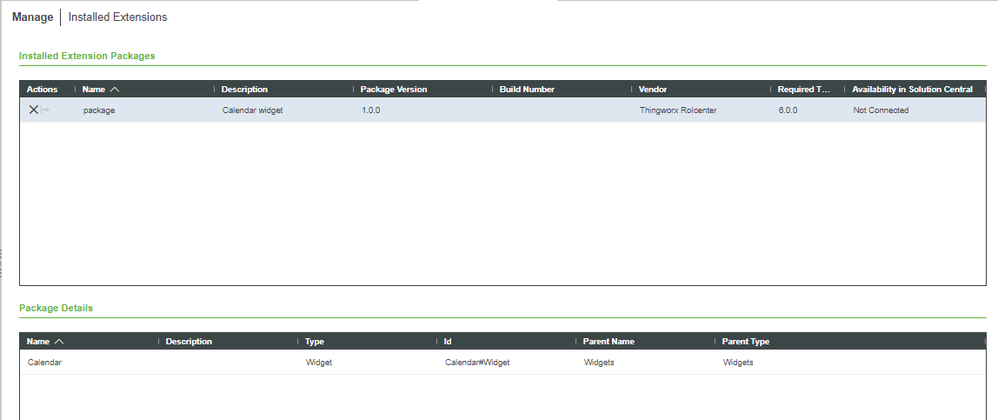Click the Required T... column header
Screen dimensions: 998x420
pyautogui.click(x=804, y=89)
